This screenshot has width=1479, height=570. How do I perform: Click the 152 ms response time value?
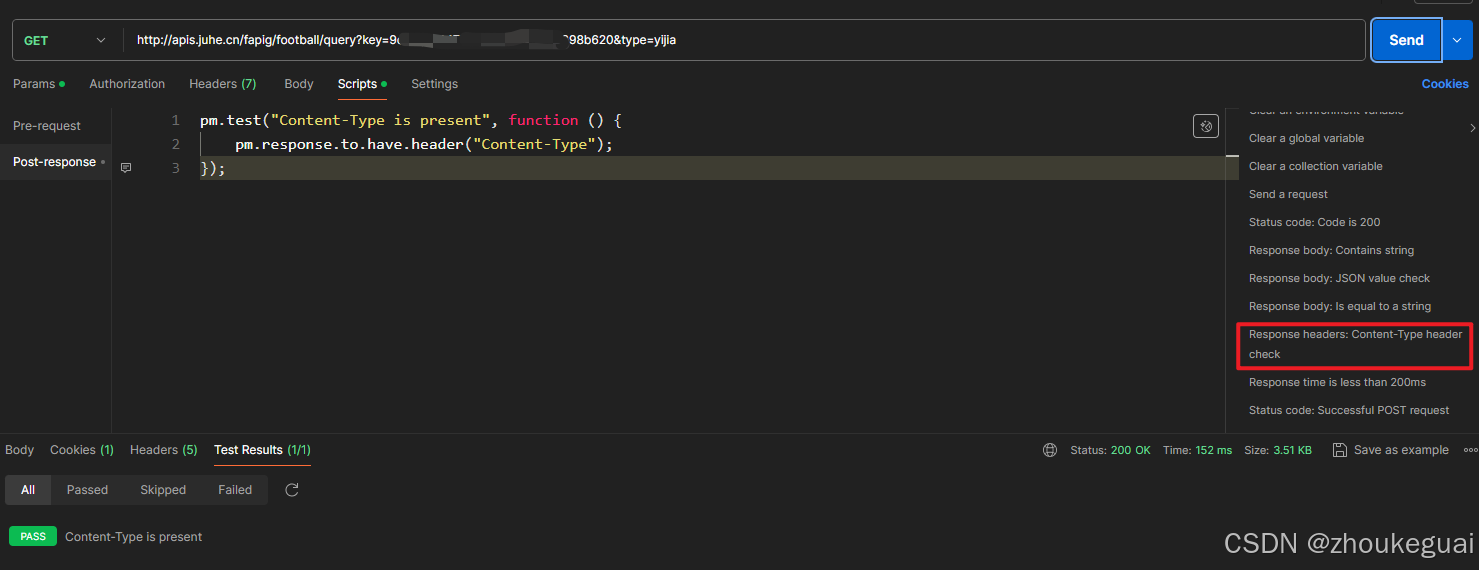click(1212, 450)
